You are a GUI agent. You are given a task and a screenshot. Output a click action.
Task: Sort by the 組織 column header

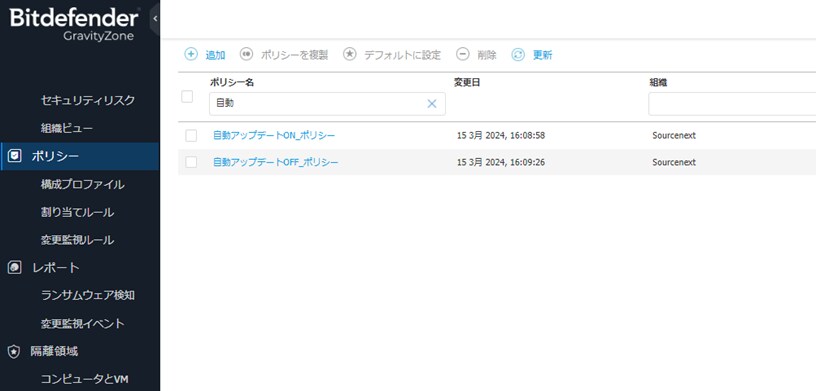point(658,82)
